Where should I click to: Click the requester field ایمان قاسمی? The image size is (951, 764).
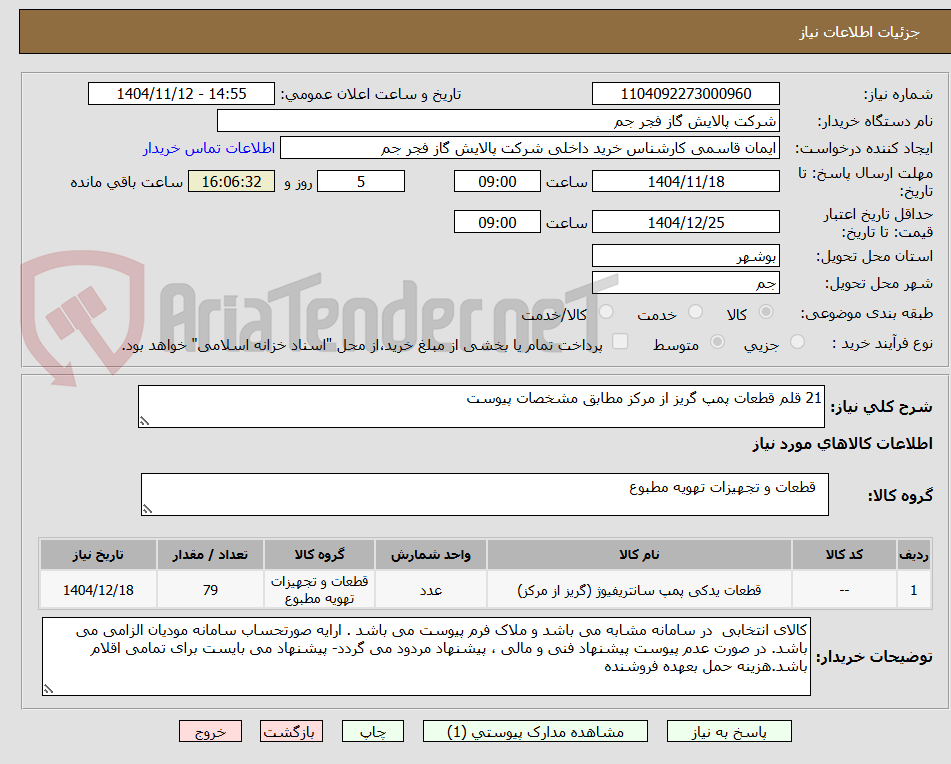[x=529, y=148]
